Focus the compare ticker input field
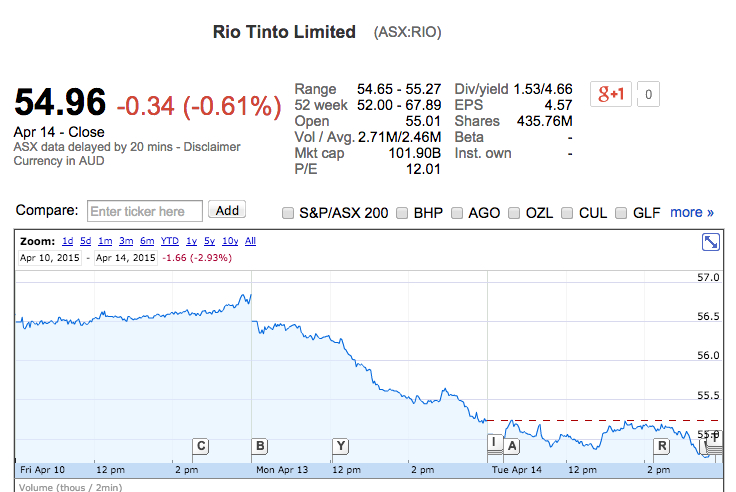736x492 pixels. click(x=145, y=211)
